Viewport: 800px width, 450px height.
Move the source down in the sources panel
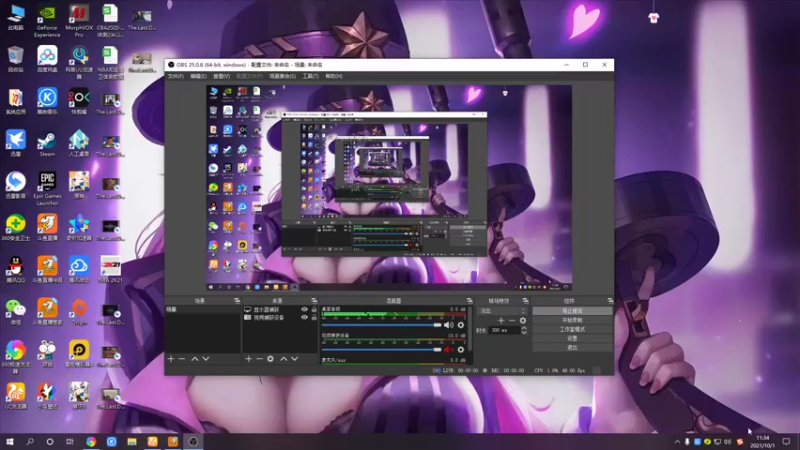point(294,359)
